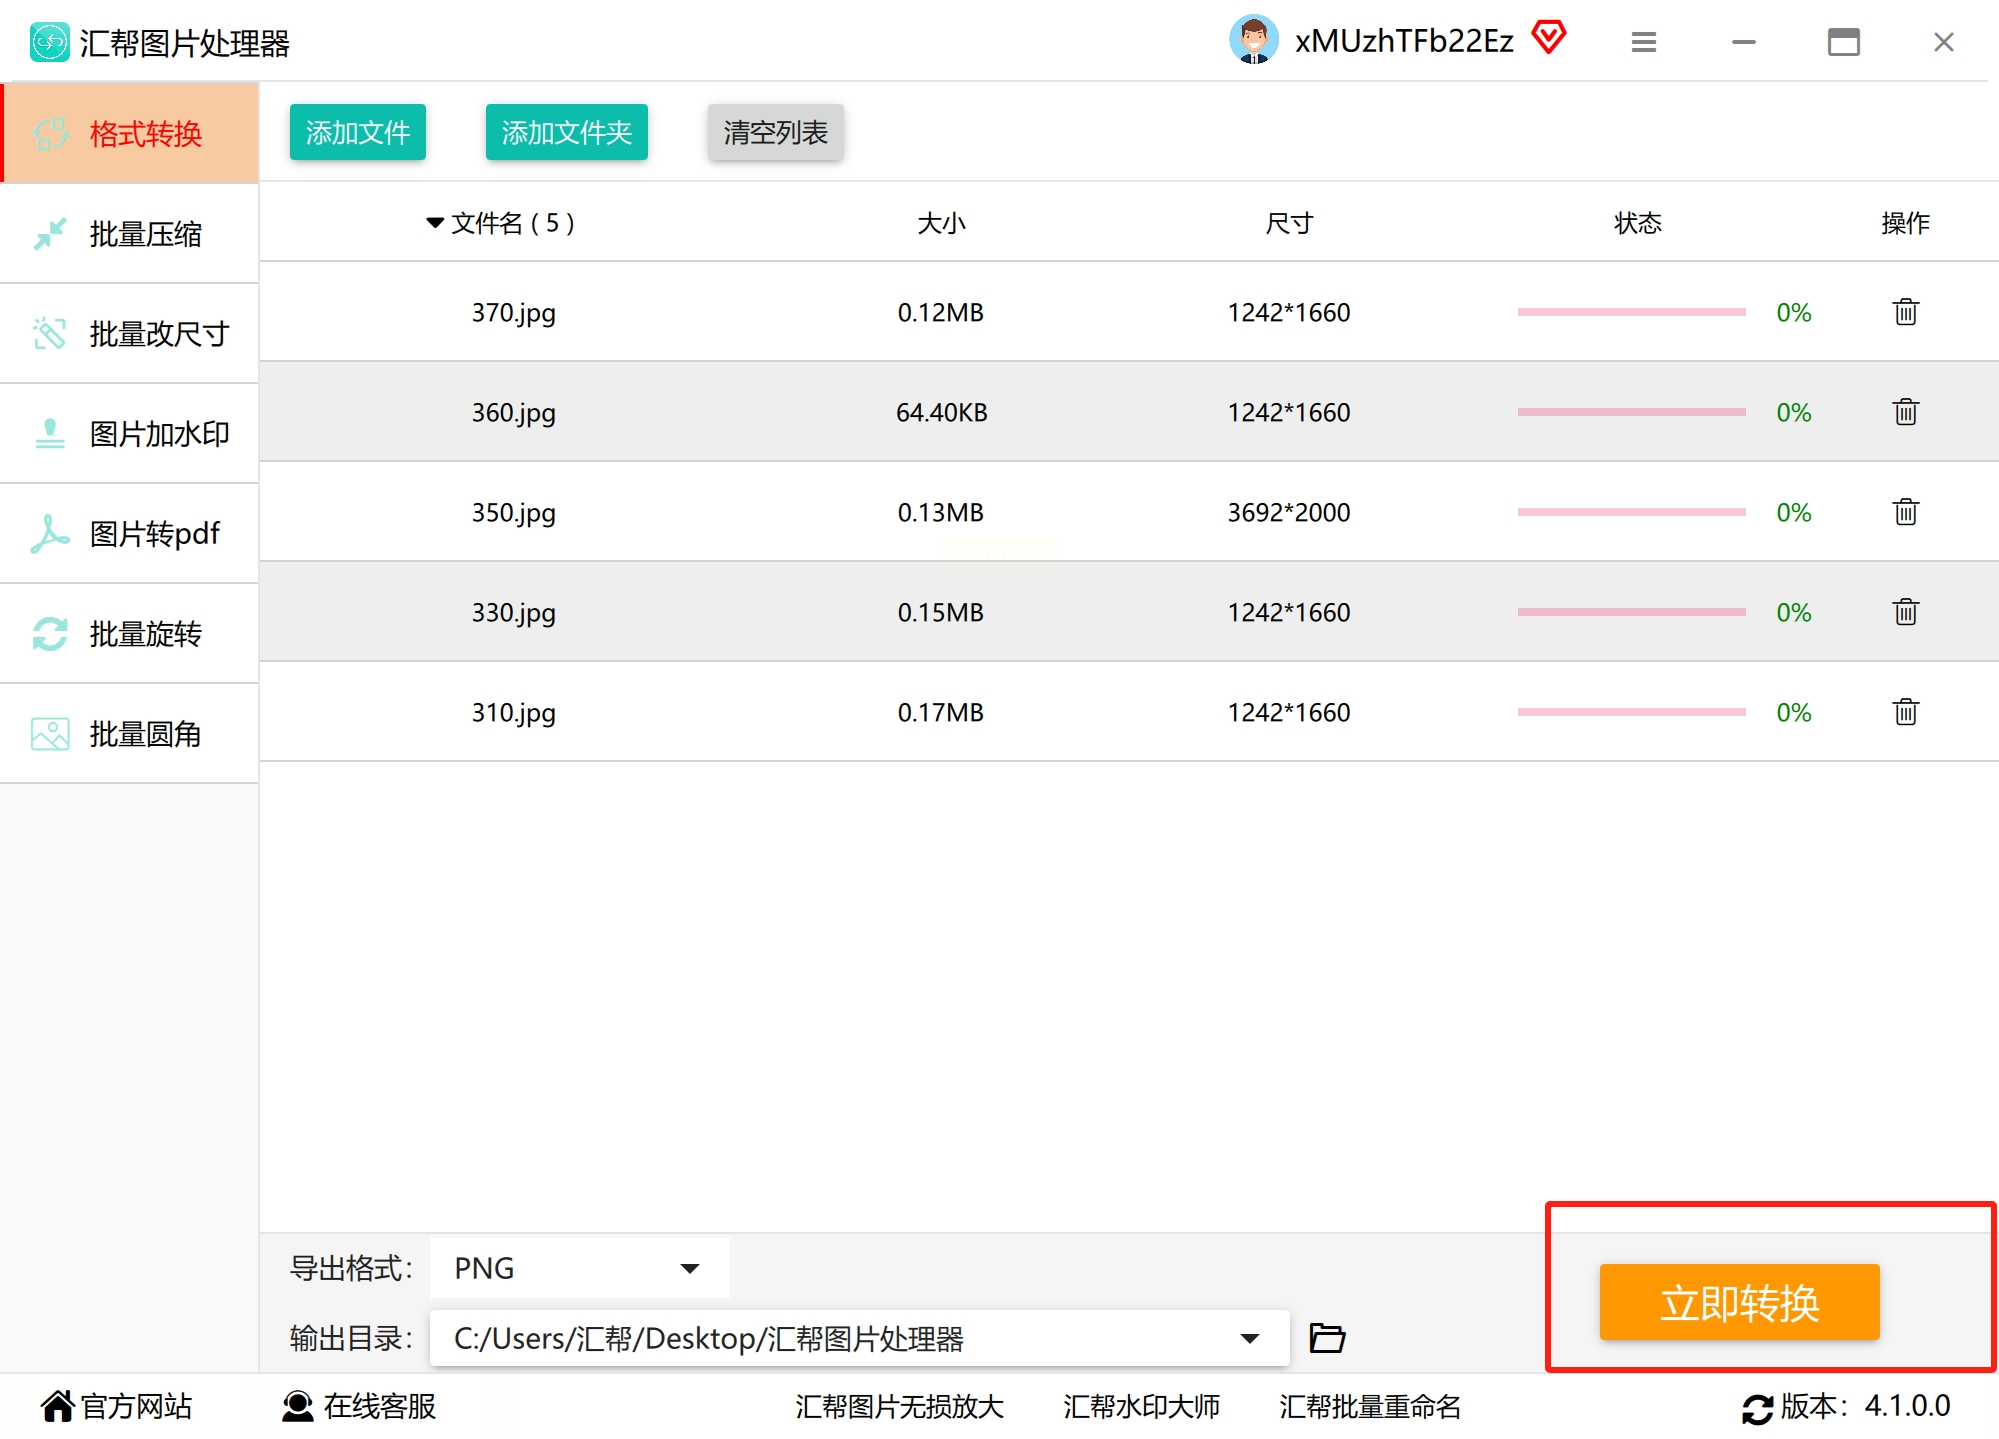Expand the 输出目录 path dropdown
The image size is (1999, 1439).
1249,1338
